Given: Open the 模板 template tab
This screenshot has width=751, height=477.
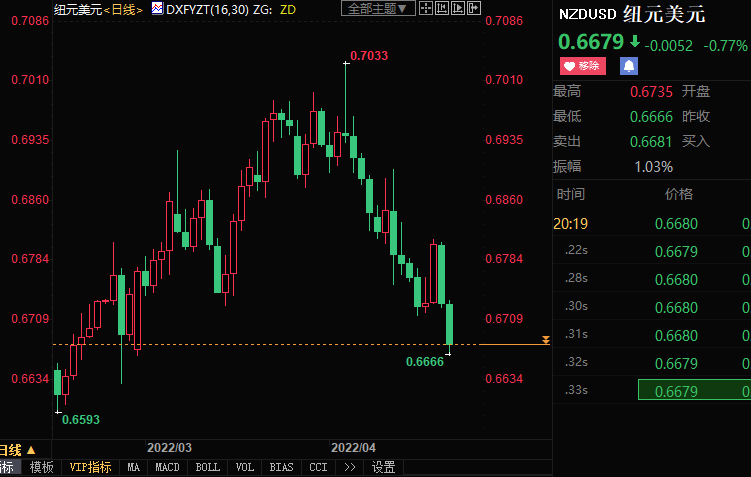Looking at the screenshot, I should pyautogui.click(x=41, y=467).
